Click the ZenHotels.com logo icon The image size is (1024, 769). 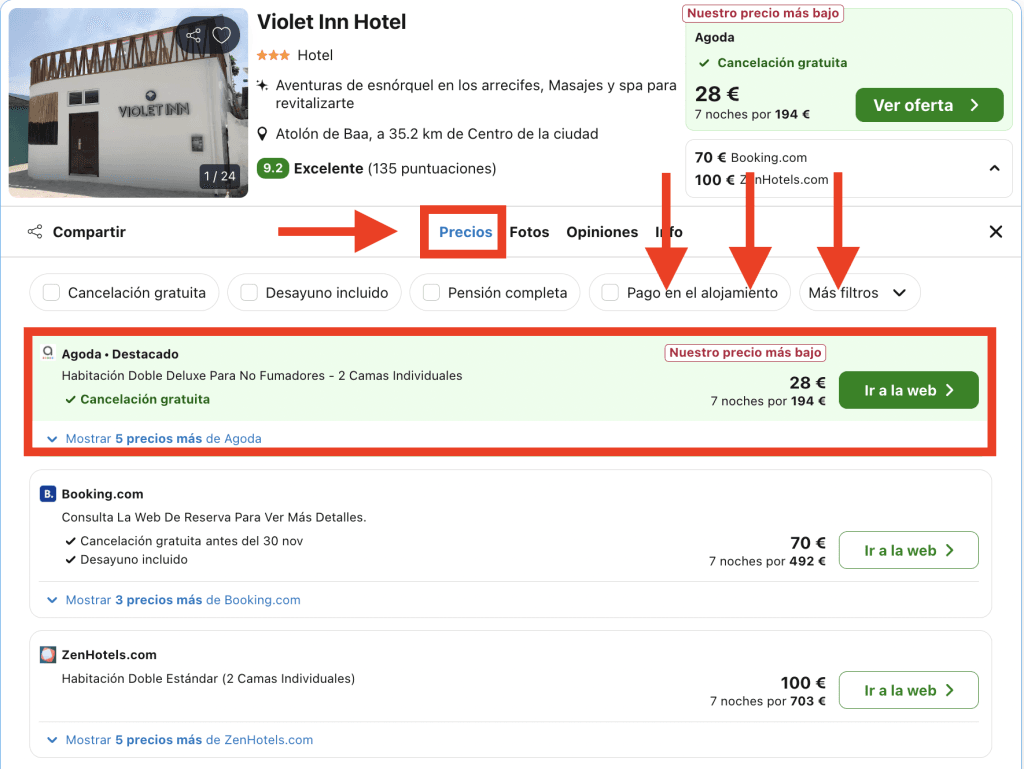48,655
